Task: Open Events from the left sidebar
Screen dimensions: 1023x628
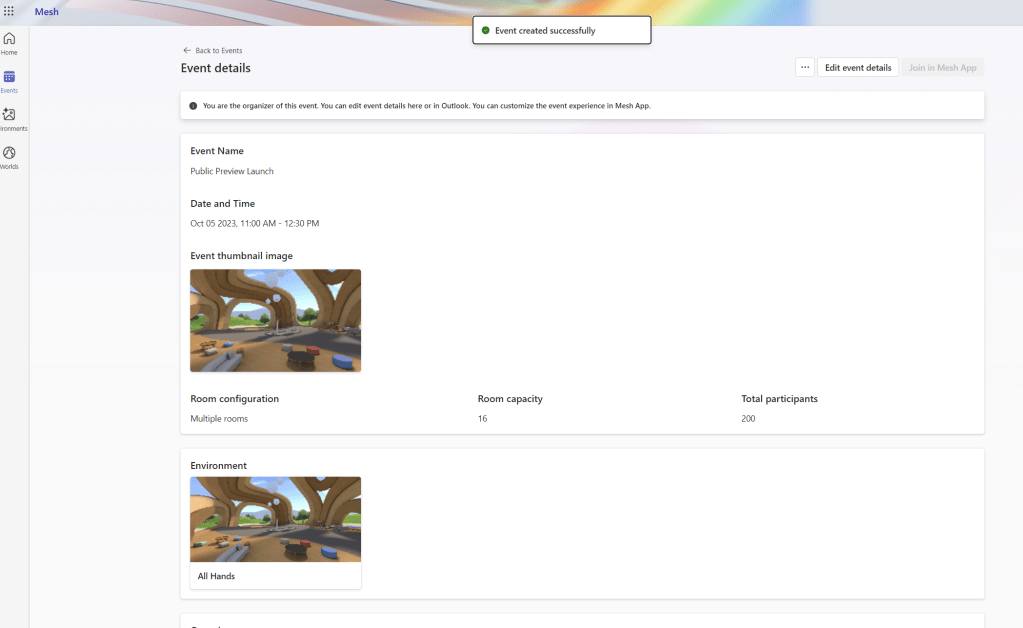Action: pyautogui.click(x=9, y=81)
